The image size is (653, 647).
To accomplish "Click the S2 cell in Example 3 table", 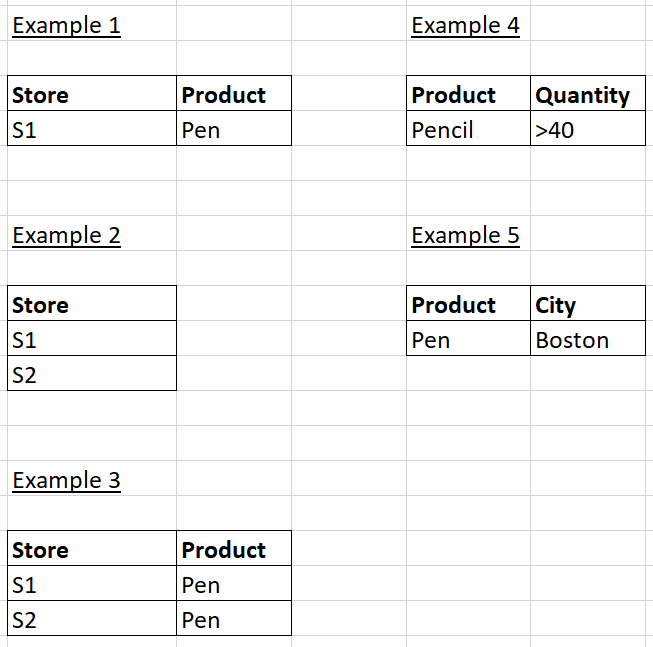I will (91, 620).
